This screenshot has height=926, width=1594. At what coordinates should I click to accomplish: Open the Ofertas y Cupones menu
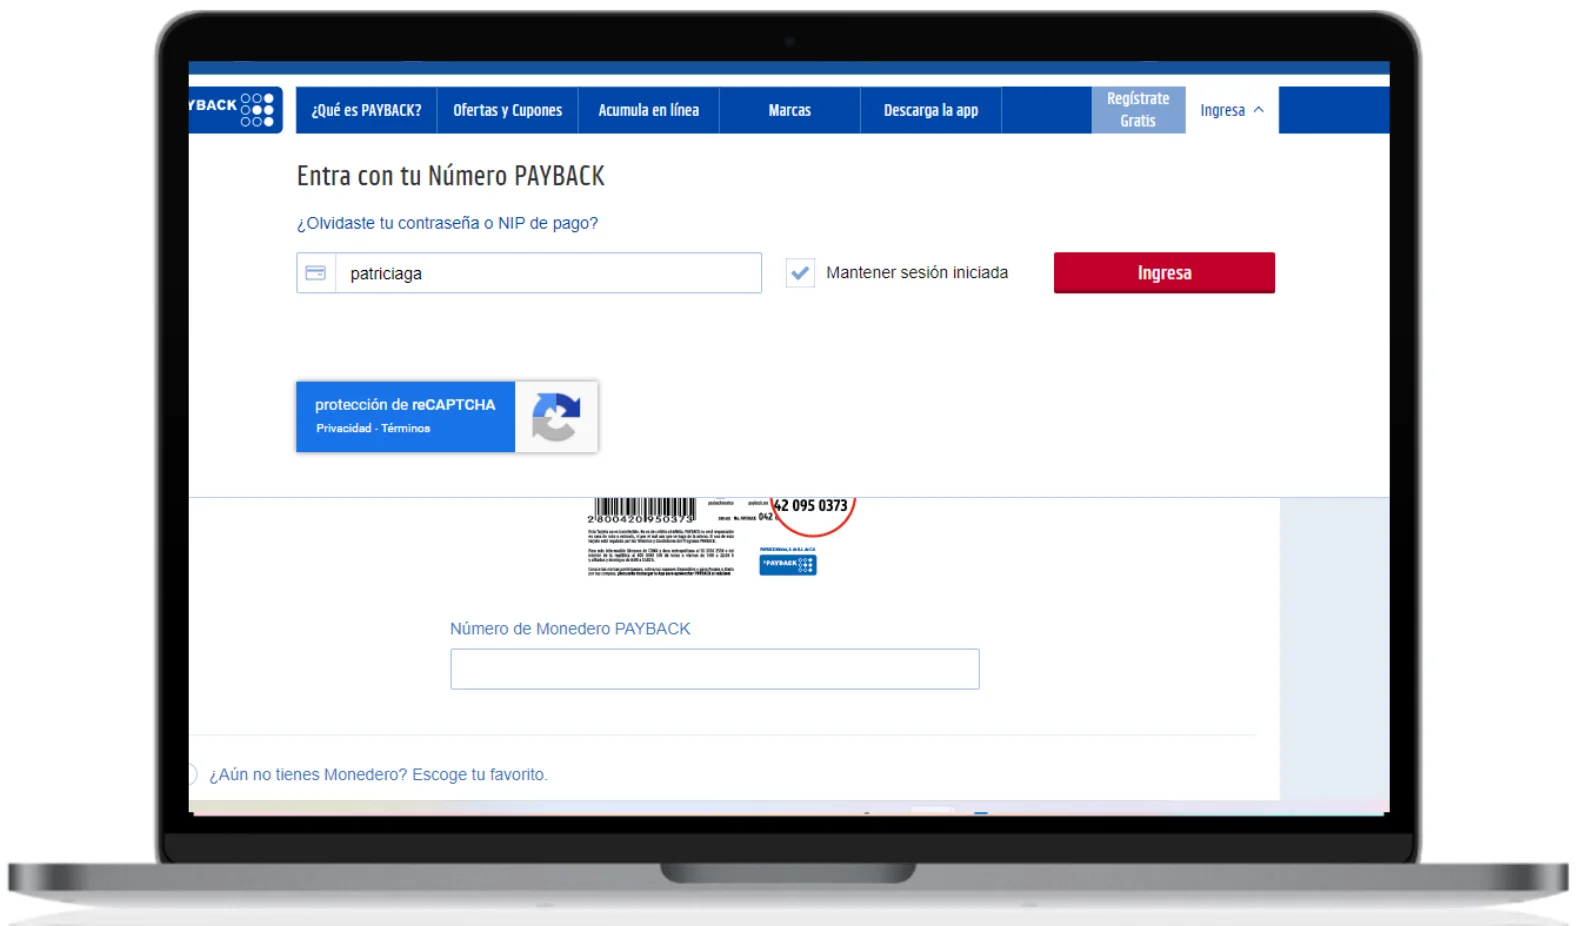507,110
